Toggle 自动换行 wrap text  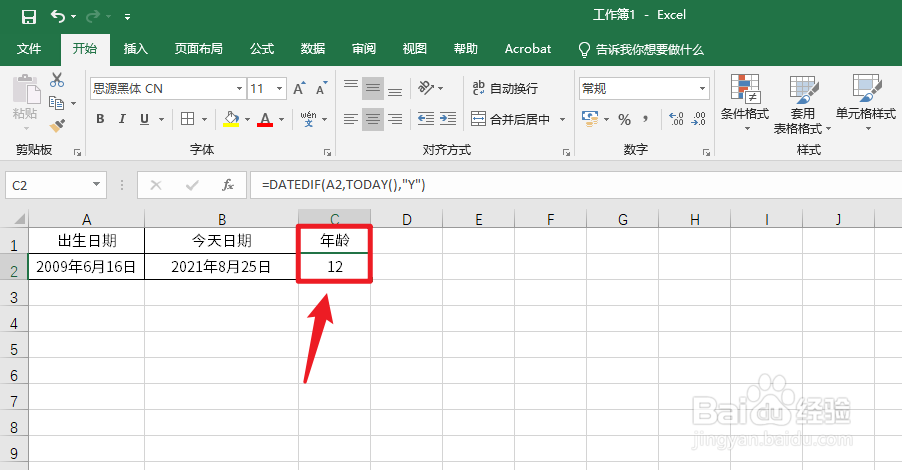[x=504, y=88]
